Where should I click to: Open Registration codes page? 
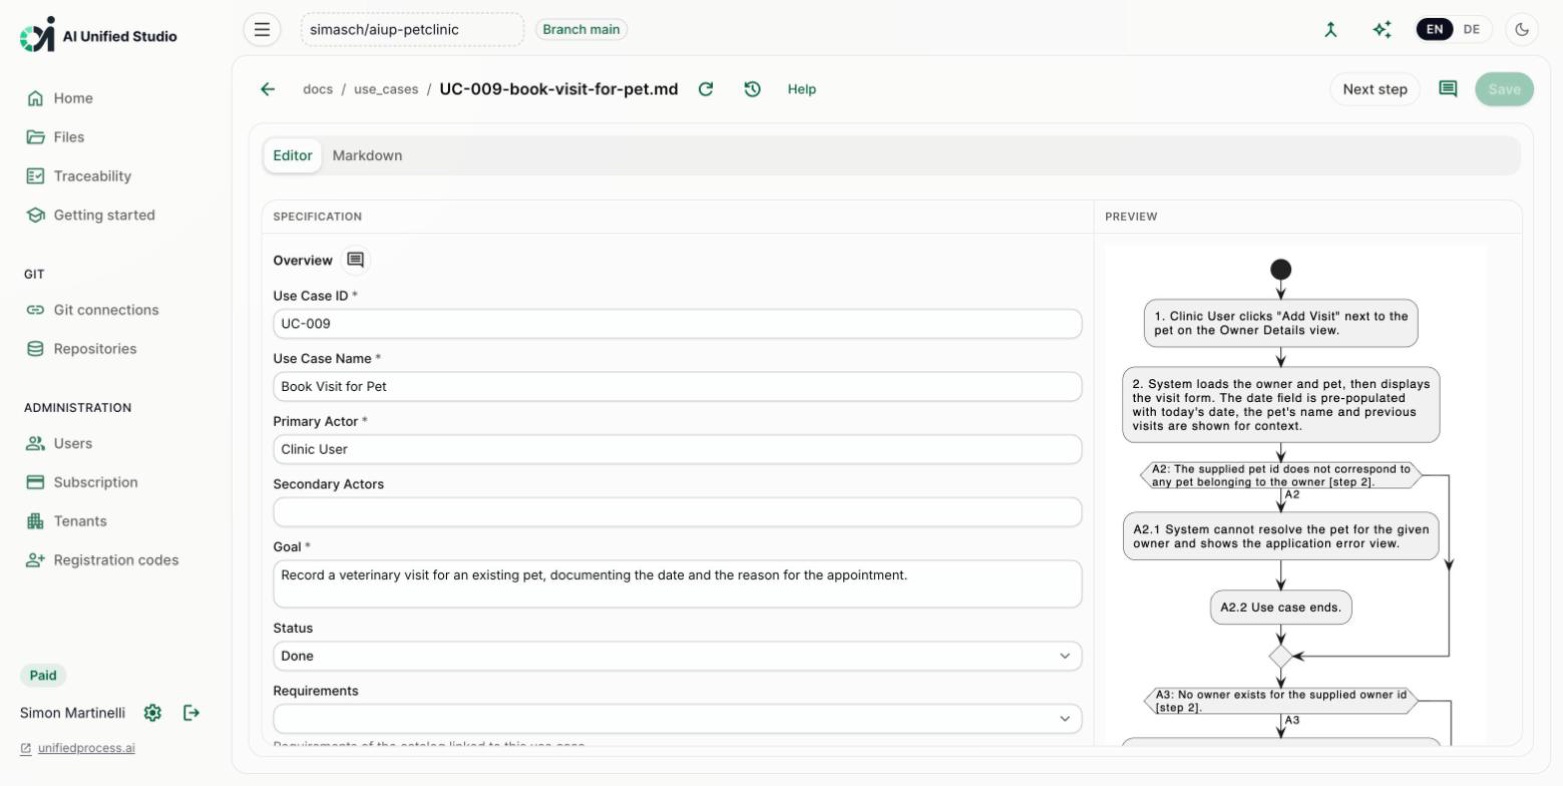[x=116, y=560]
